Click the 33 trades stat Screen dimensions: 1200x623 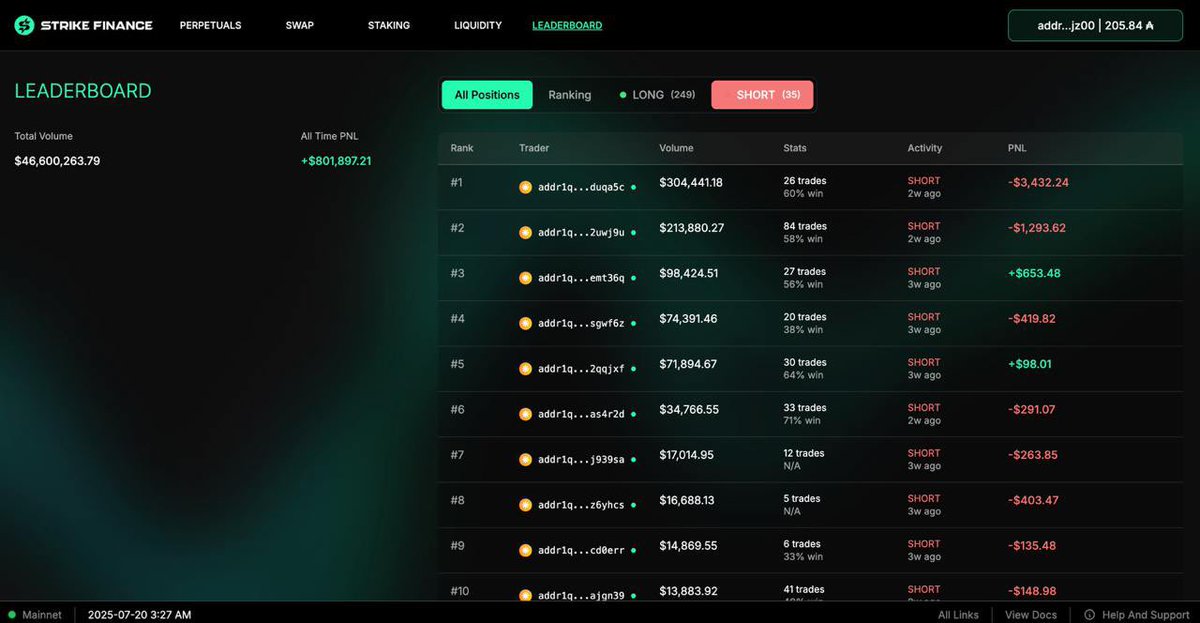coord(805,408)
